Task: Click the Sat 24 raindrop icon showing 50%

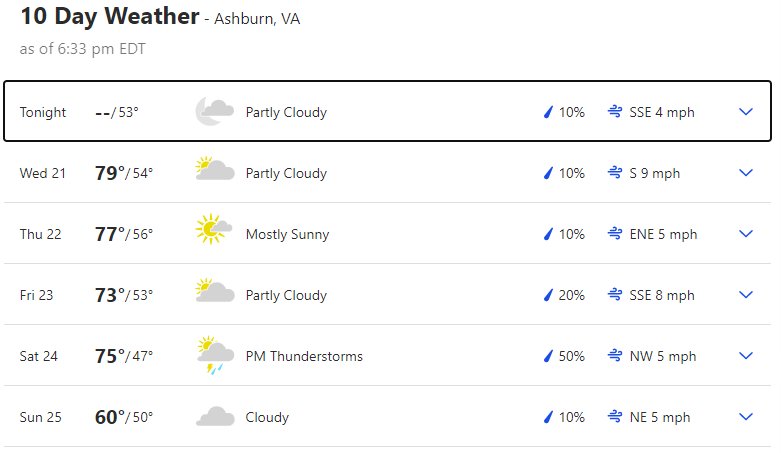Action: point(548,356)
